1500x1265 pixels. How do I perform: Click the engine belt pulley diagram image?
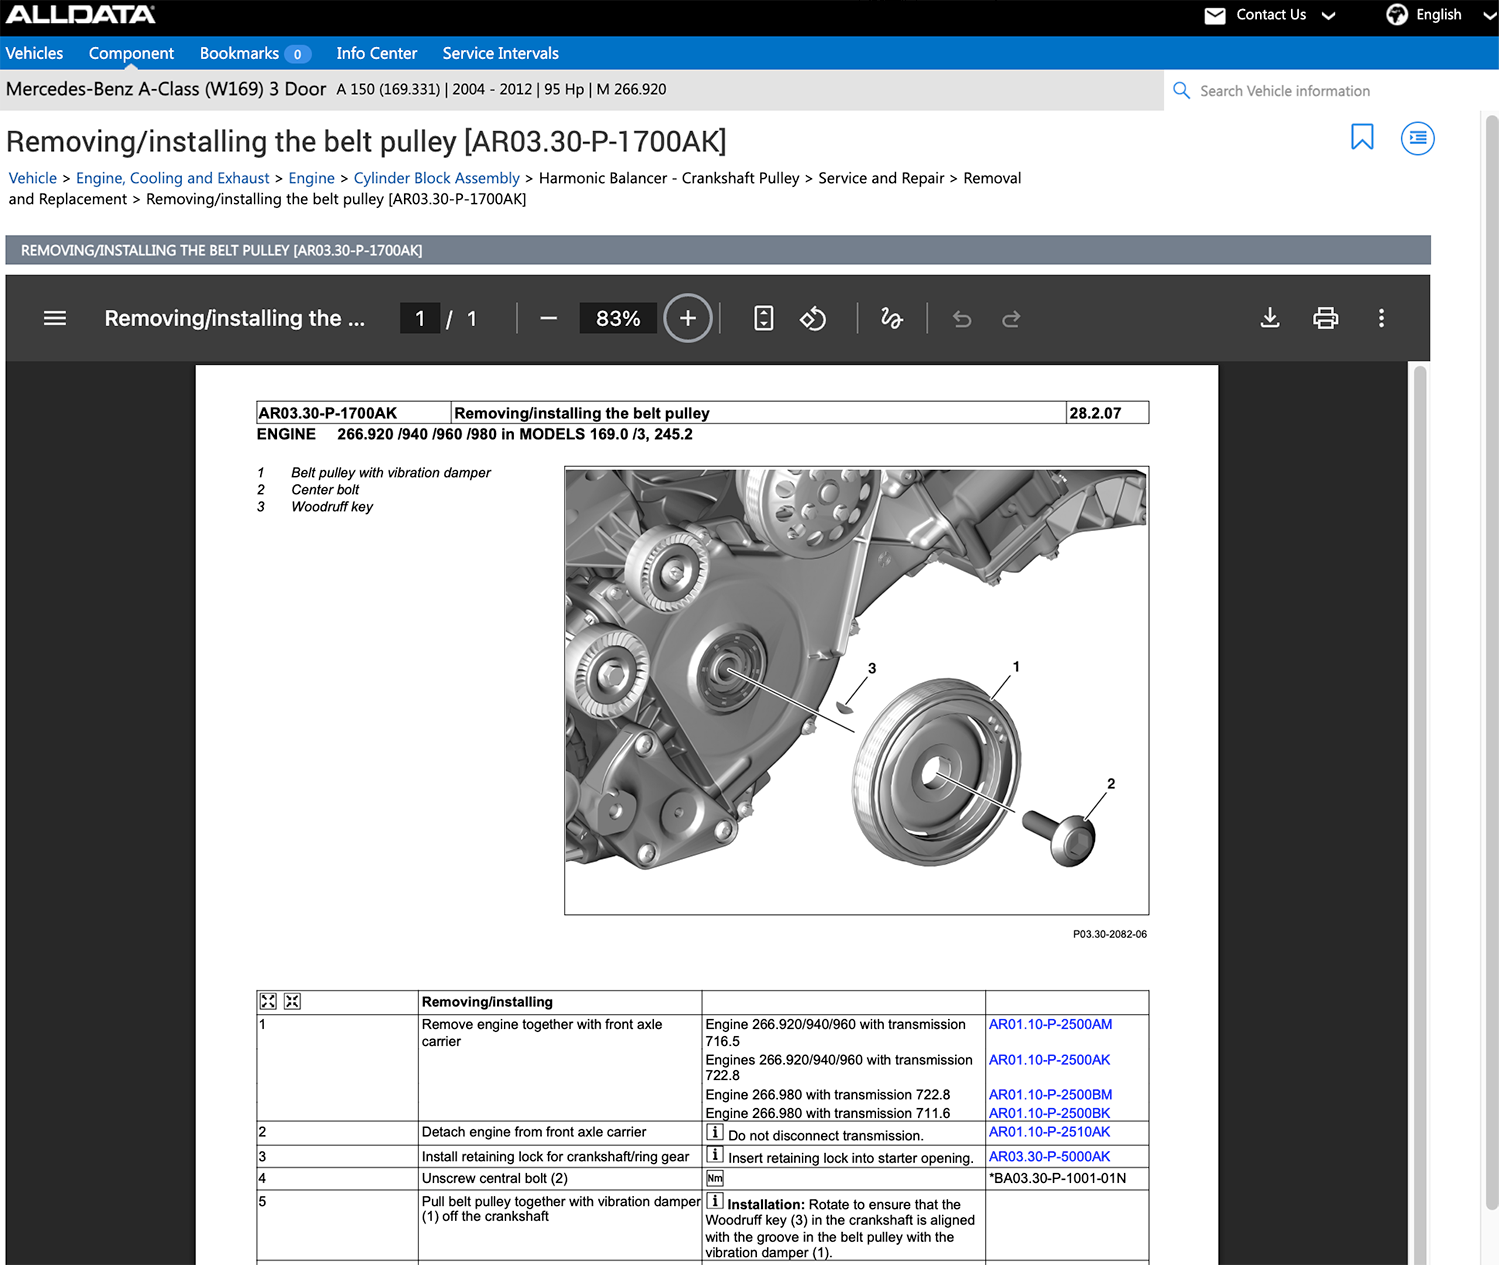click(856, 690)
